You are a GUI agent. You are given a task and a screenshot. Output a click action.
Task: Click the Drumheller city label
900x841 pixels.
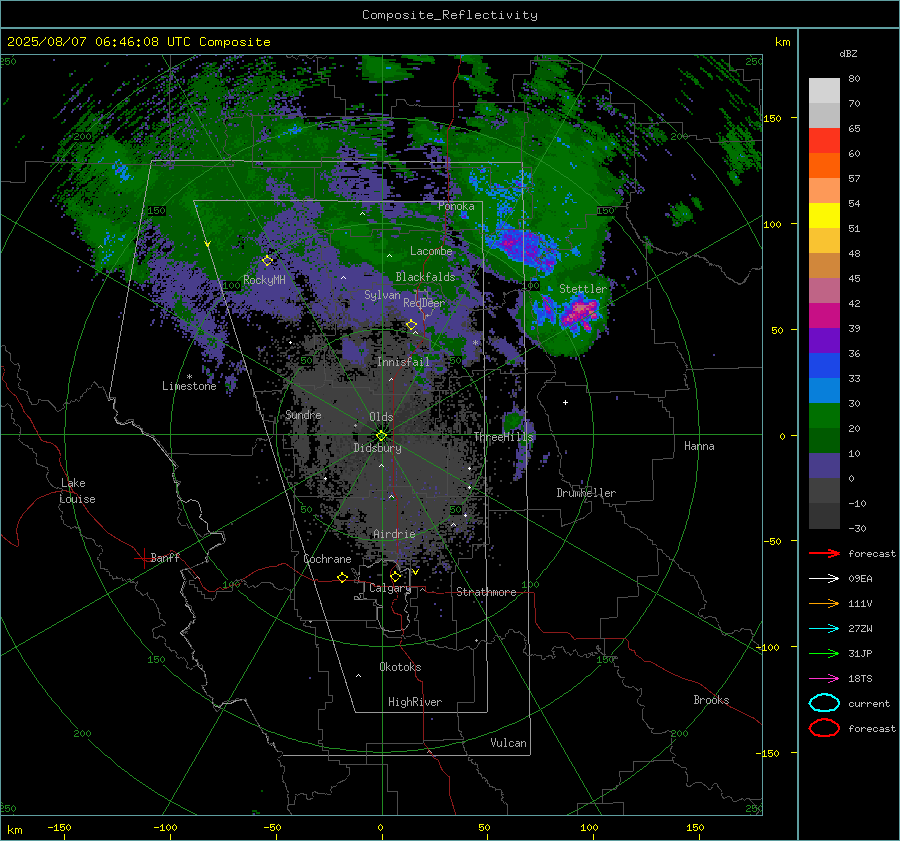[x=586, y=493]
